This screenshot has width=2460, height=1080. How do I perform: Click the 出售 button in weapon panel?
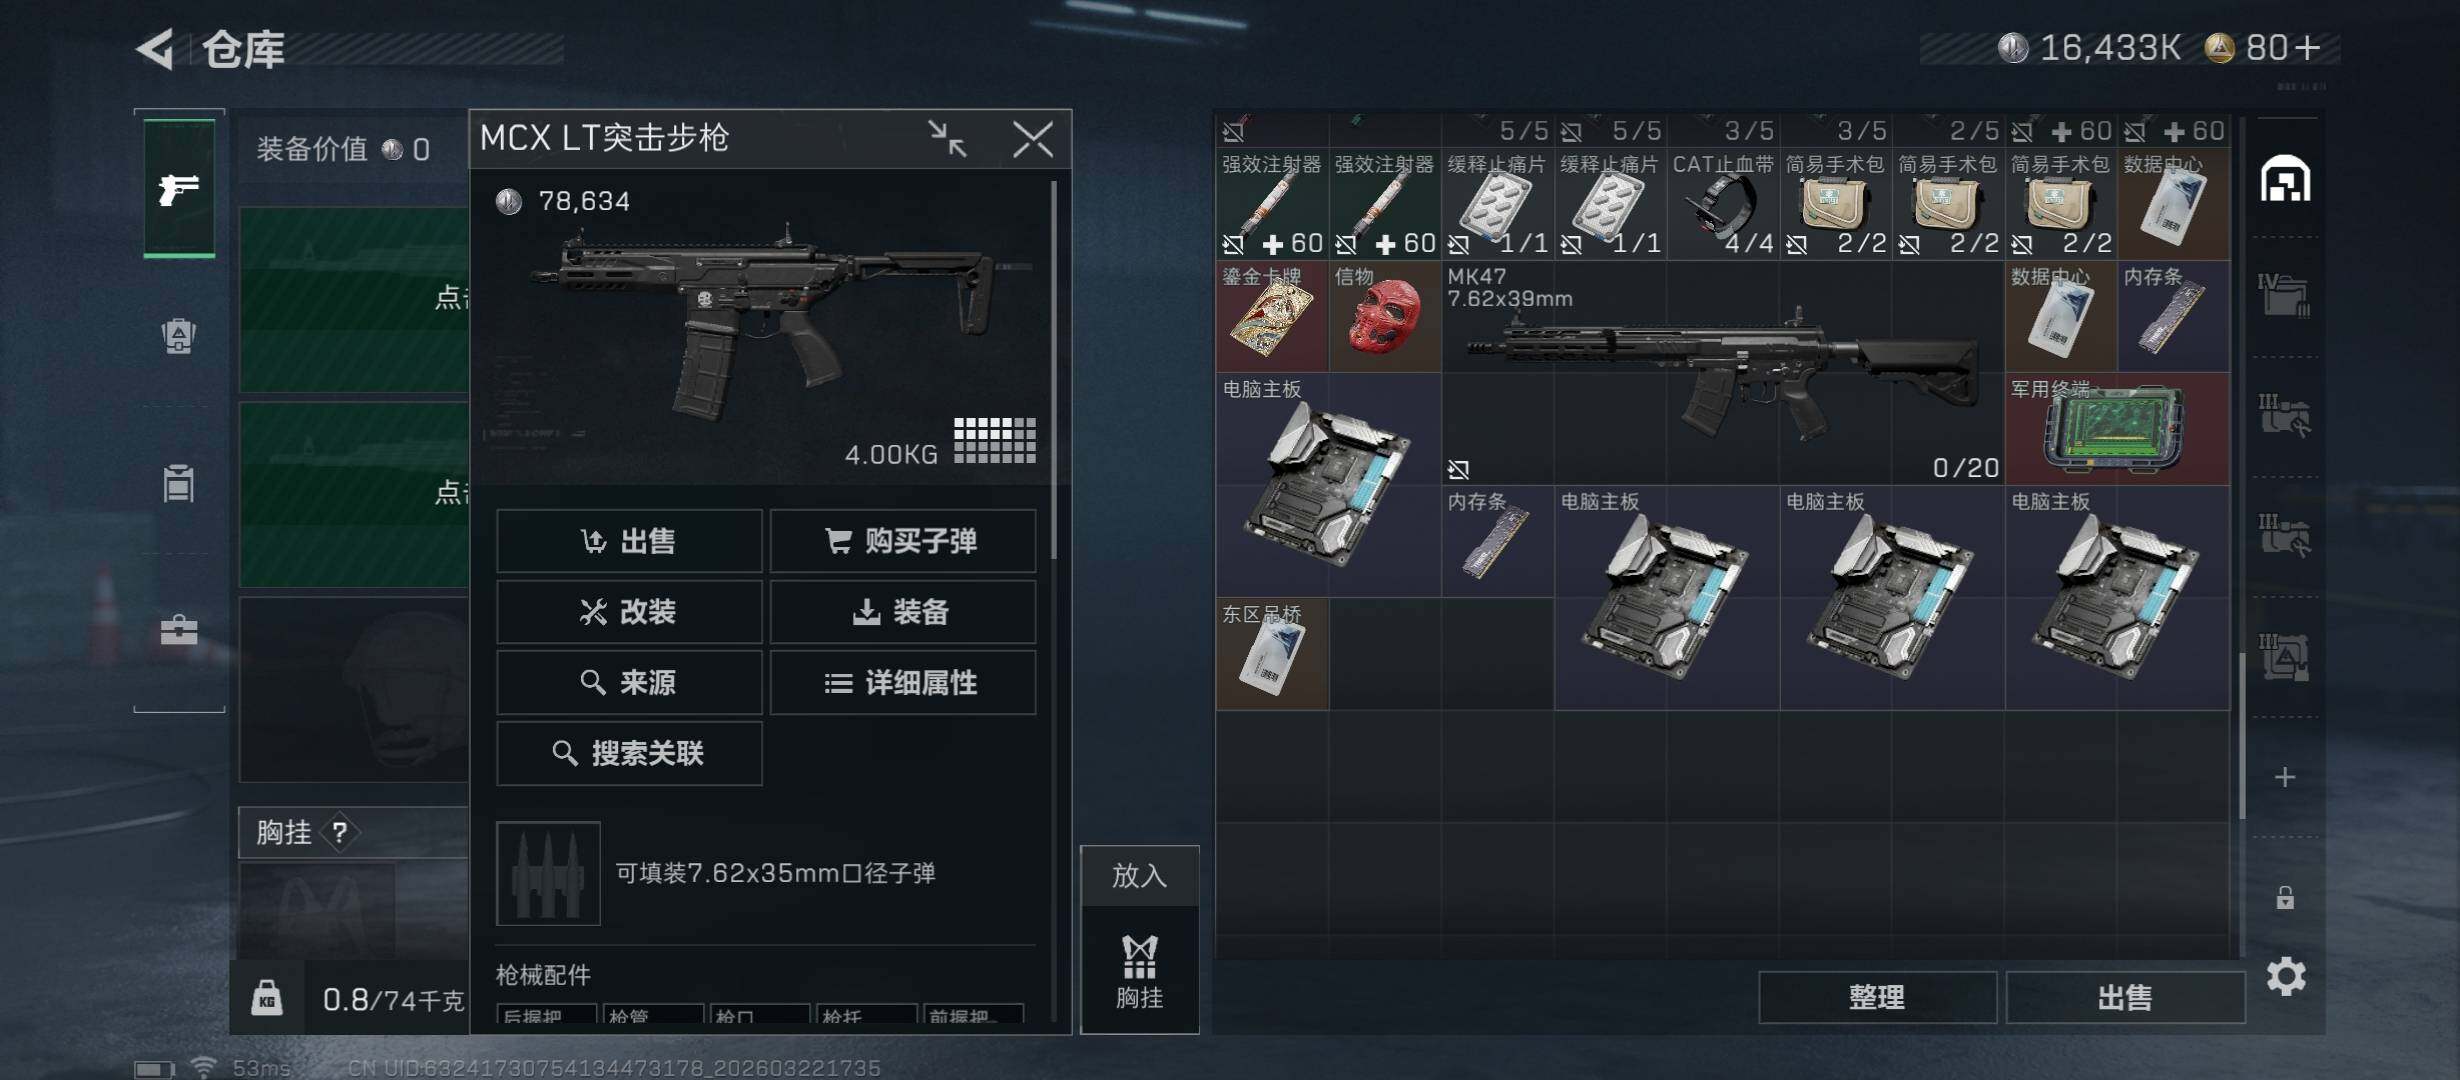click(629, 541)
